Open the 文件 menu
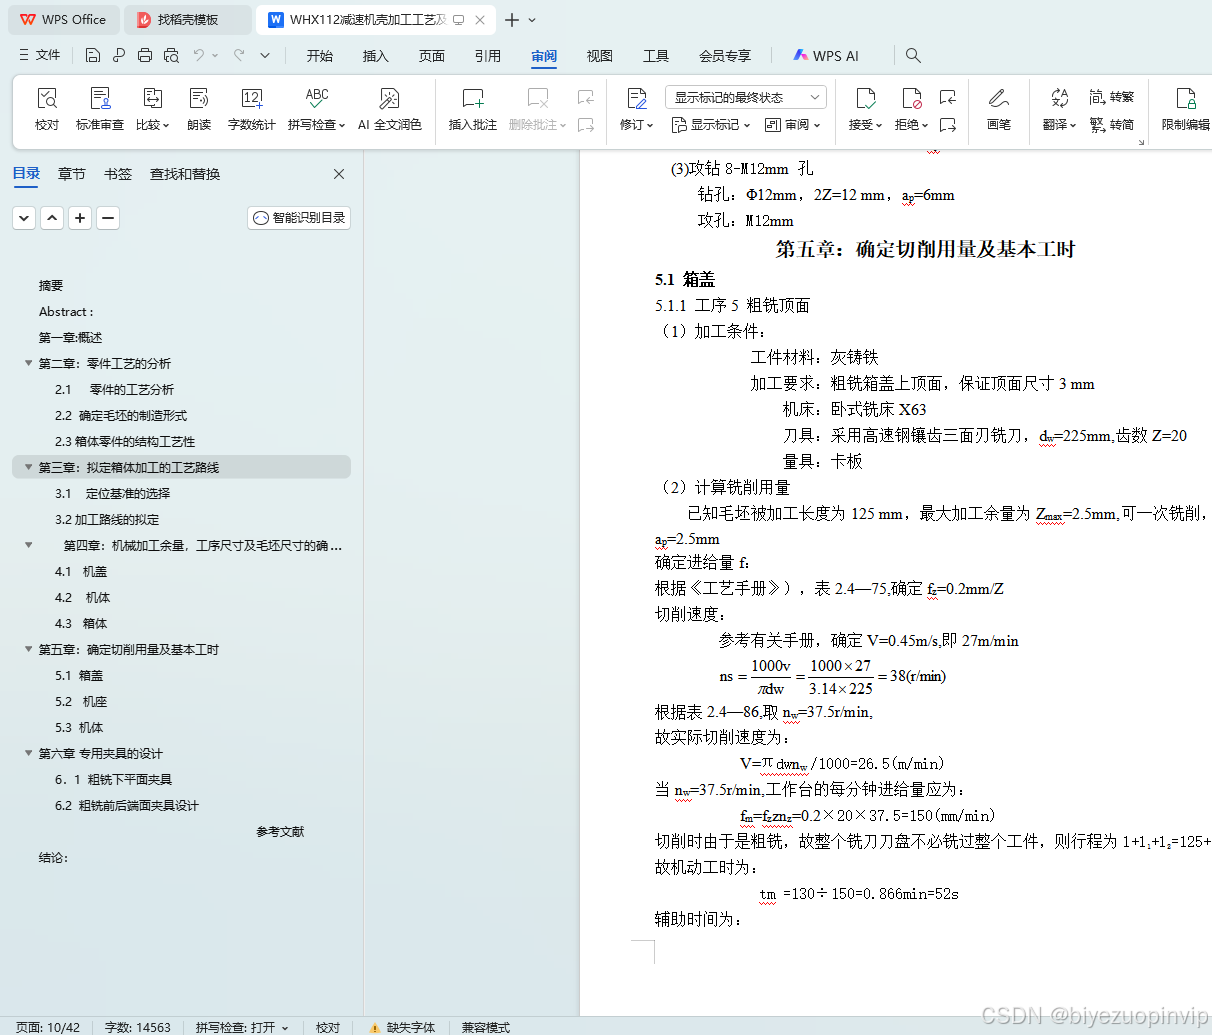 tap(40, 55)
